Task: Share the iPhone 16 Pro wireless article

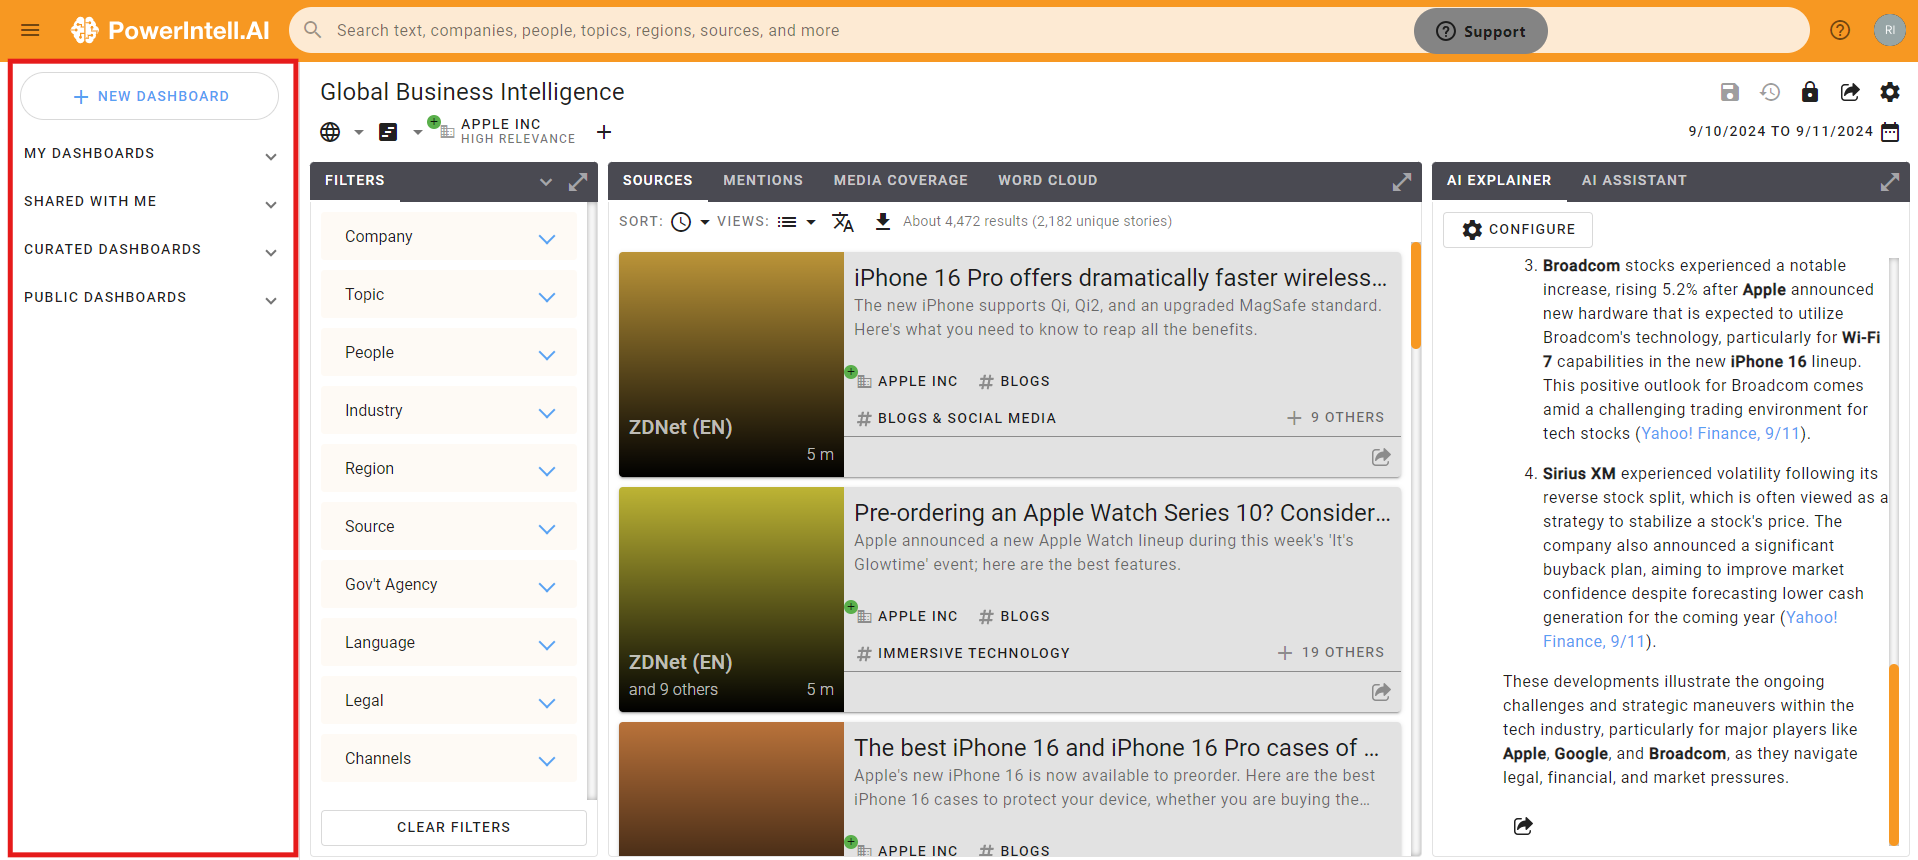Action: click(1381, 457)
